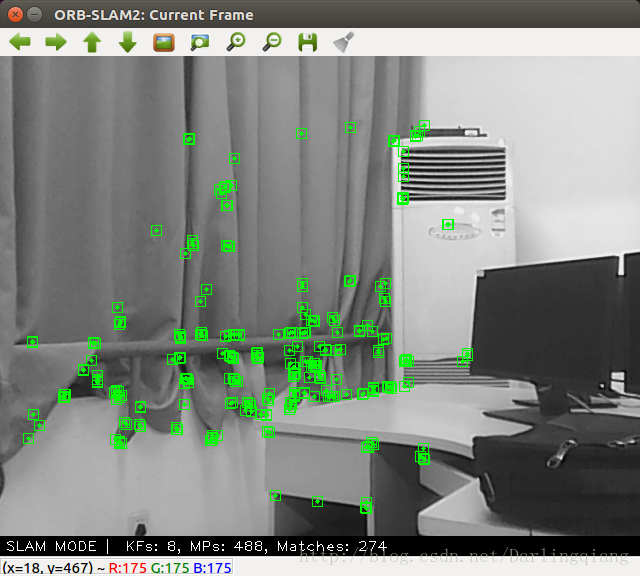
Task: Close the ORB-SLAM2 Current Frame window
Action: (15, 15)
